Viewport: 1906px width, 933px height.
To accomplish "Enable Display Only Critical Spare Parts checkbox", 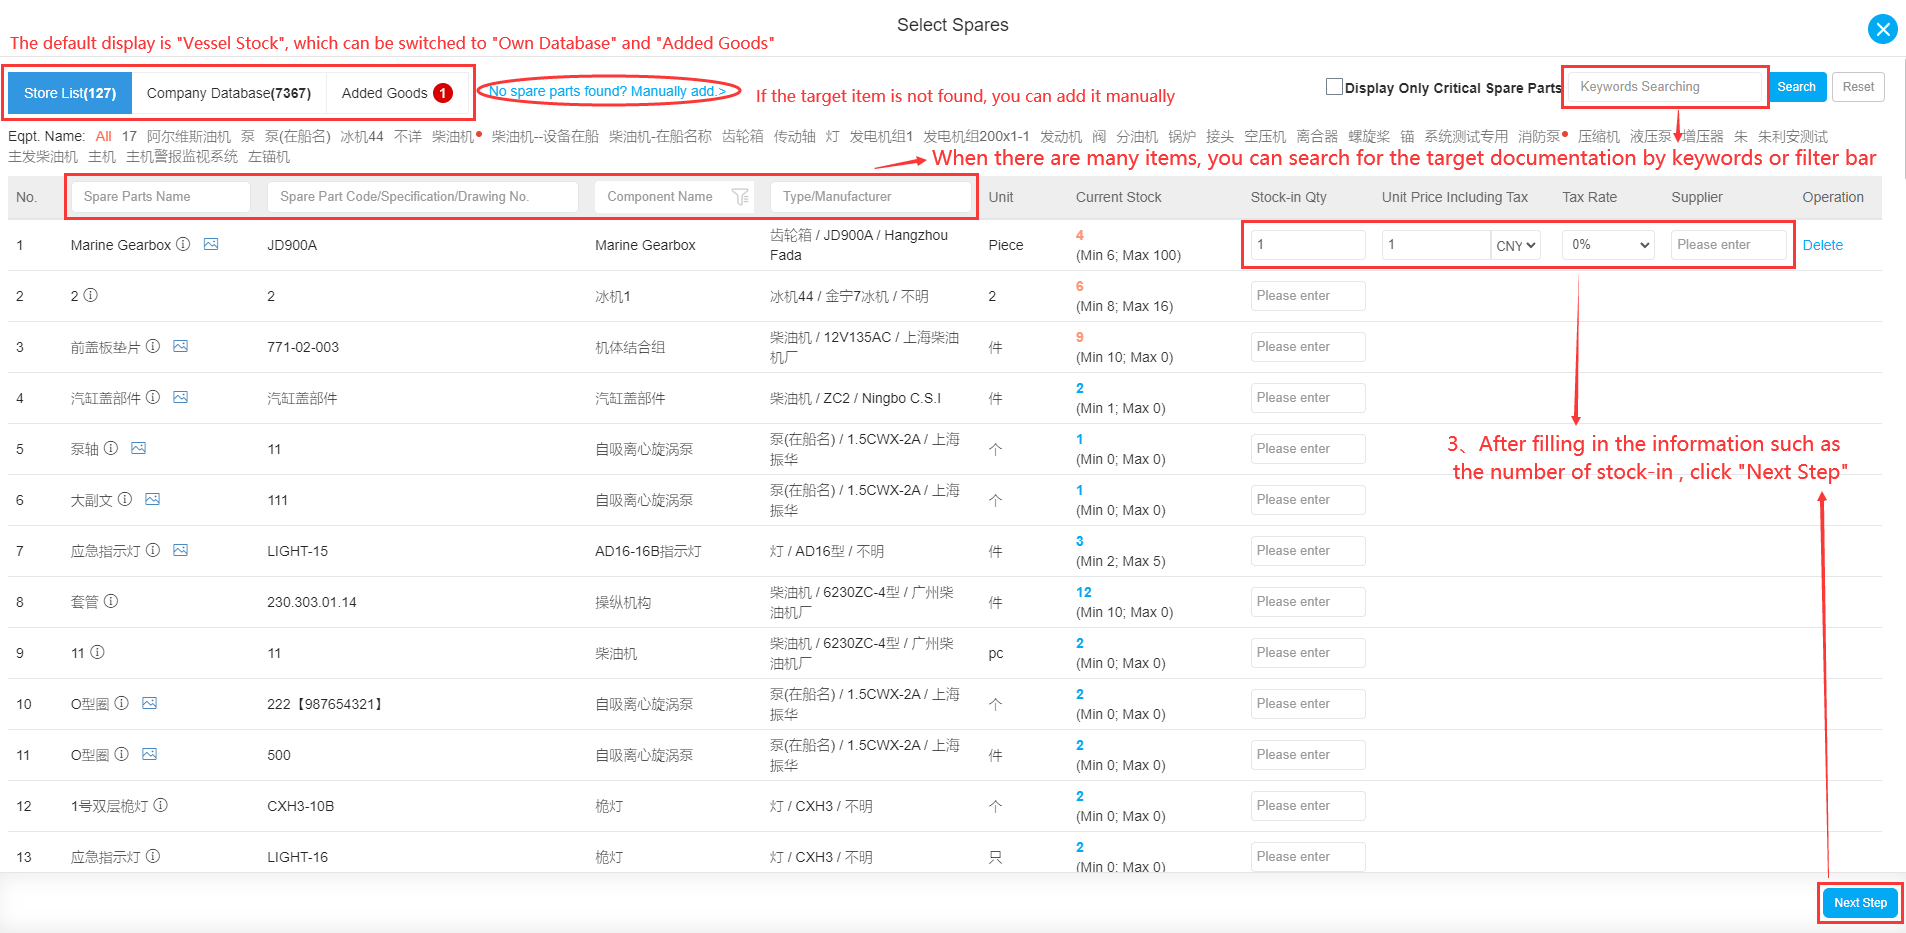I will click(x=1334, y=87).
